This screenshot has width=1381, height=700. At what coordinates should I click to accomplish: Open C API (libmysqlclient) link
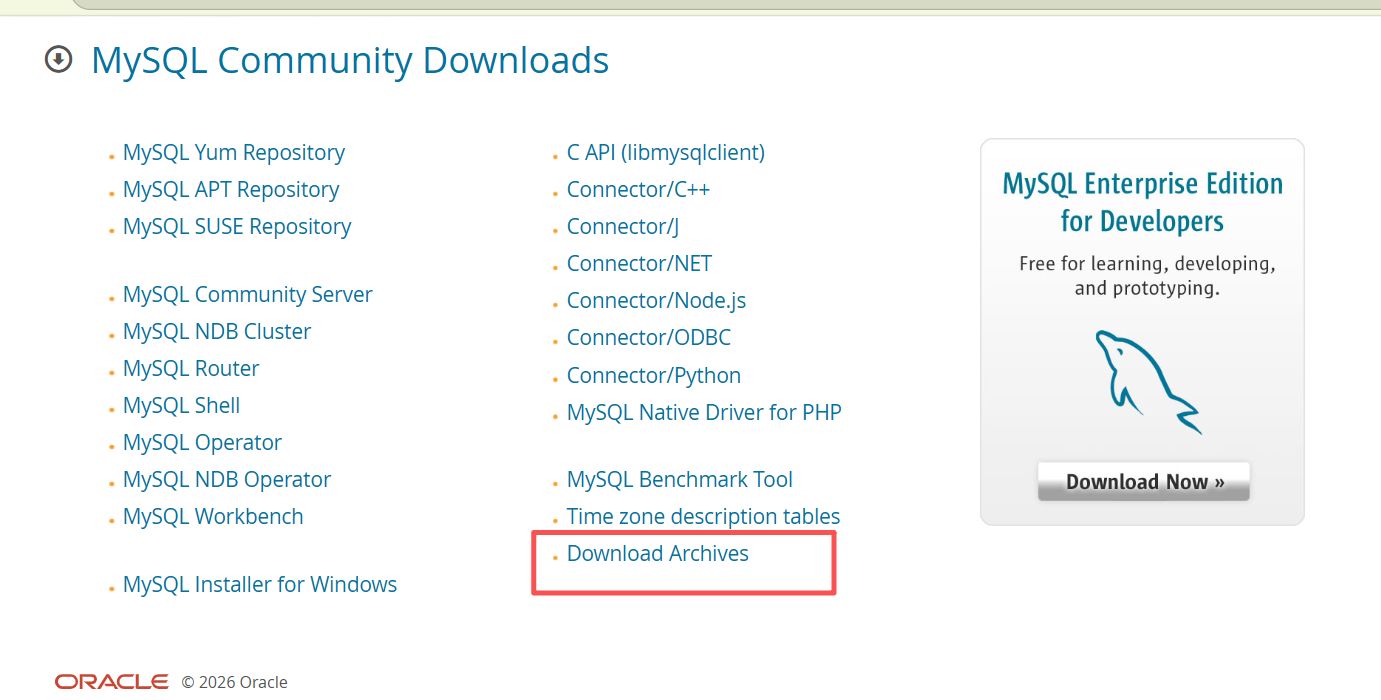click(666, 153)
